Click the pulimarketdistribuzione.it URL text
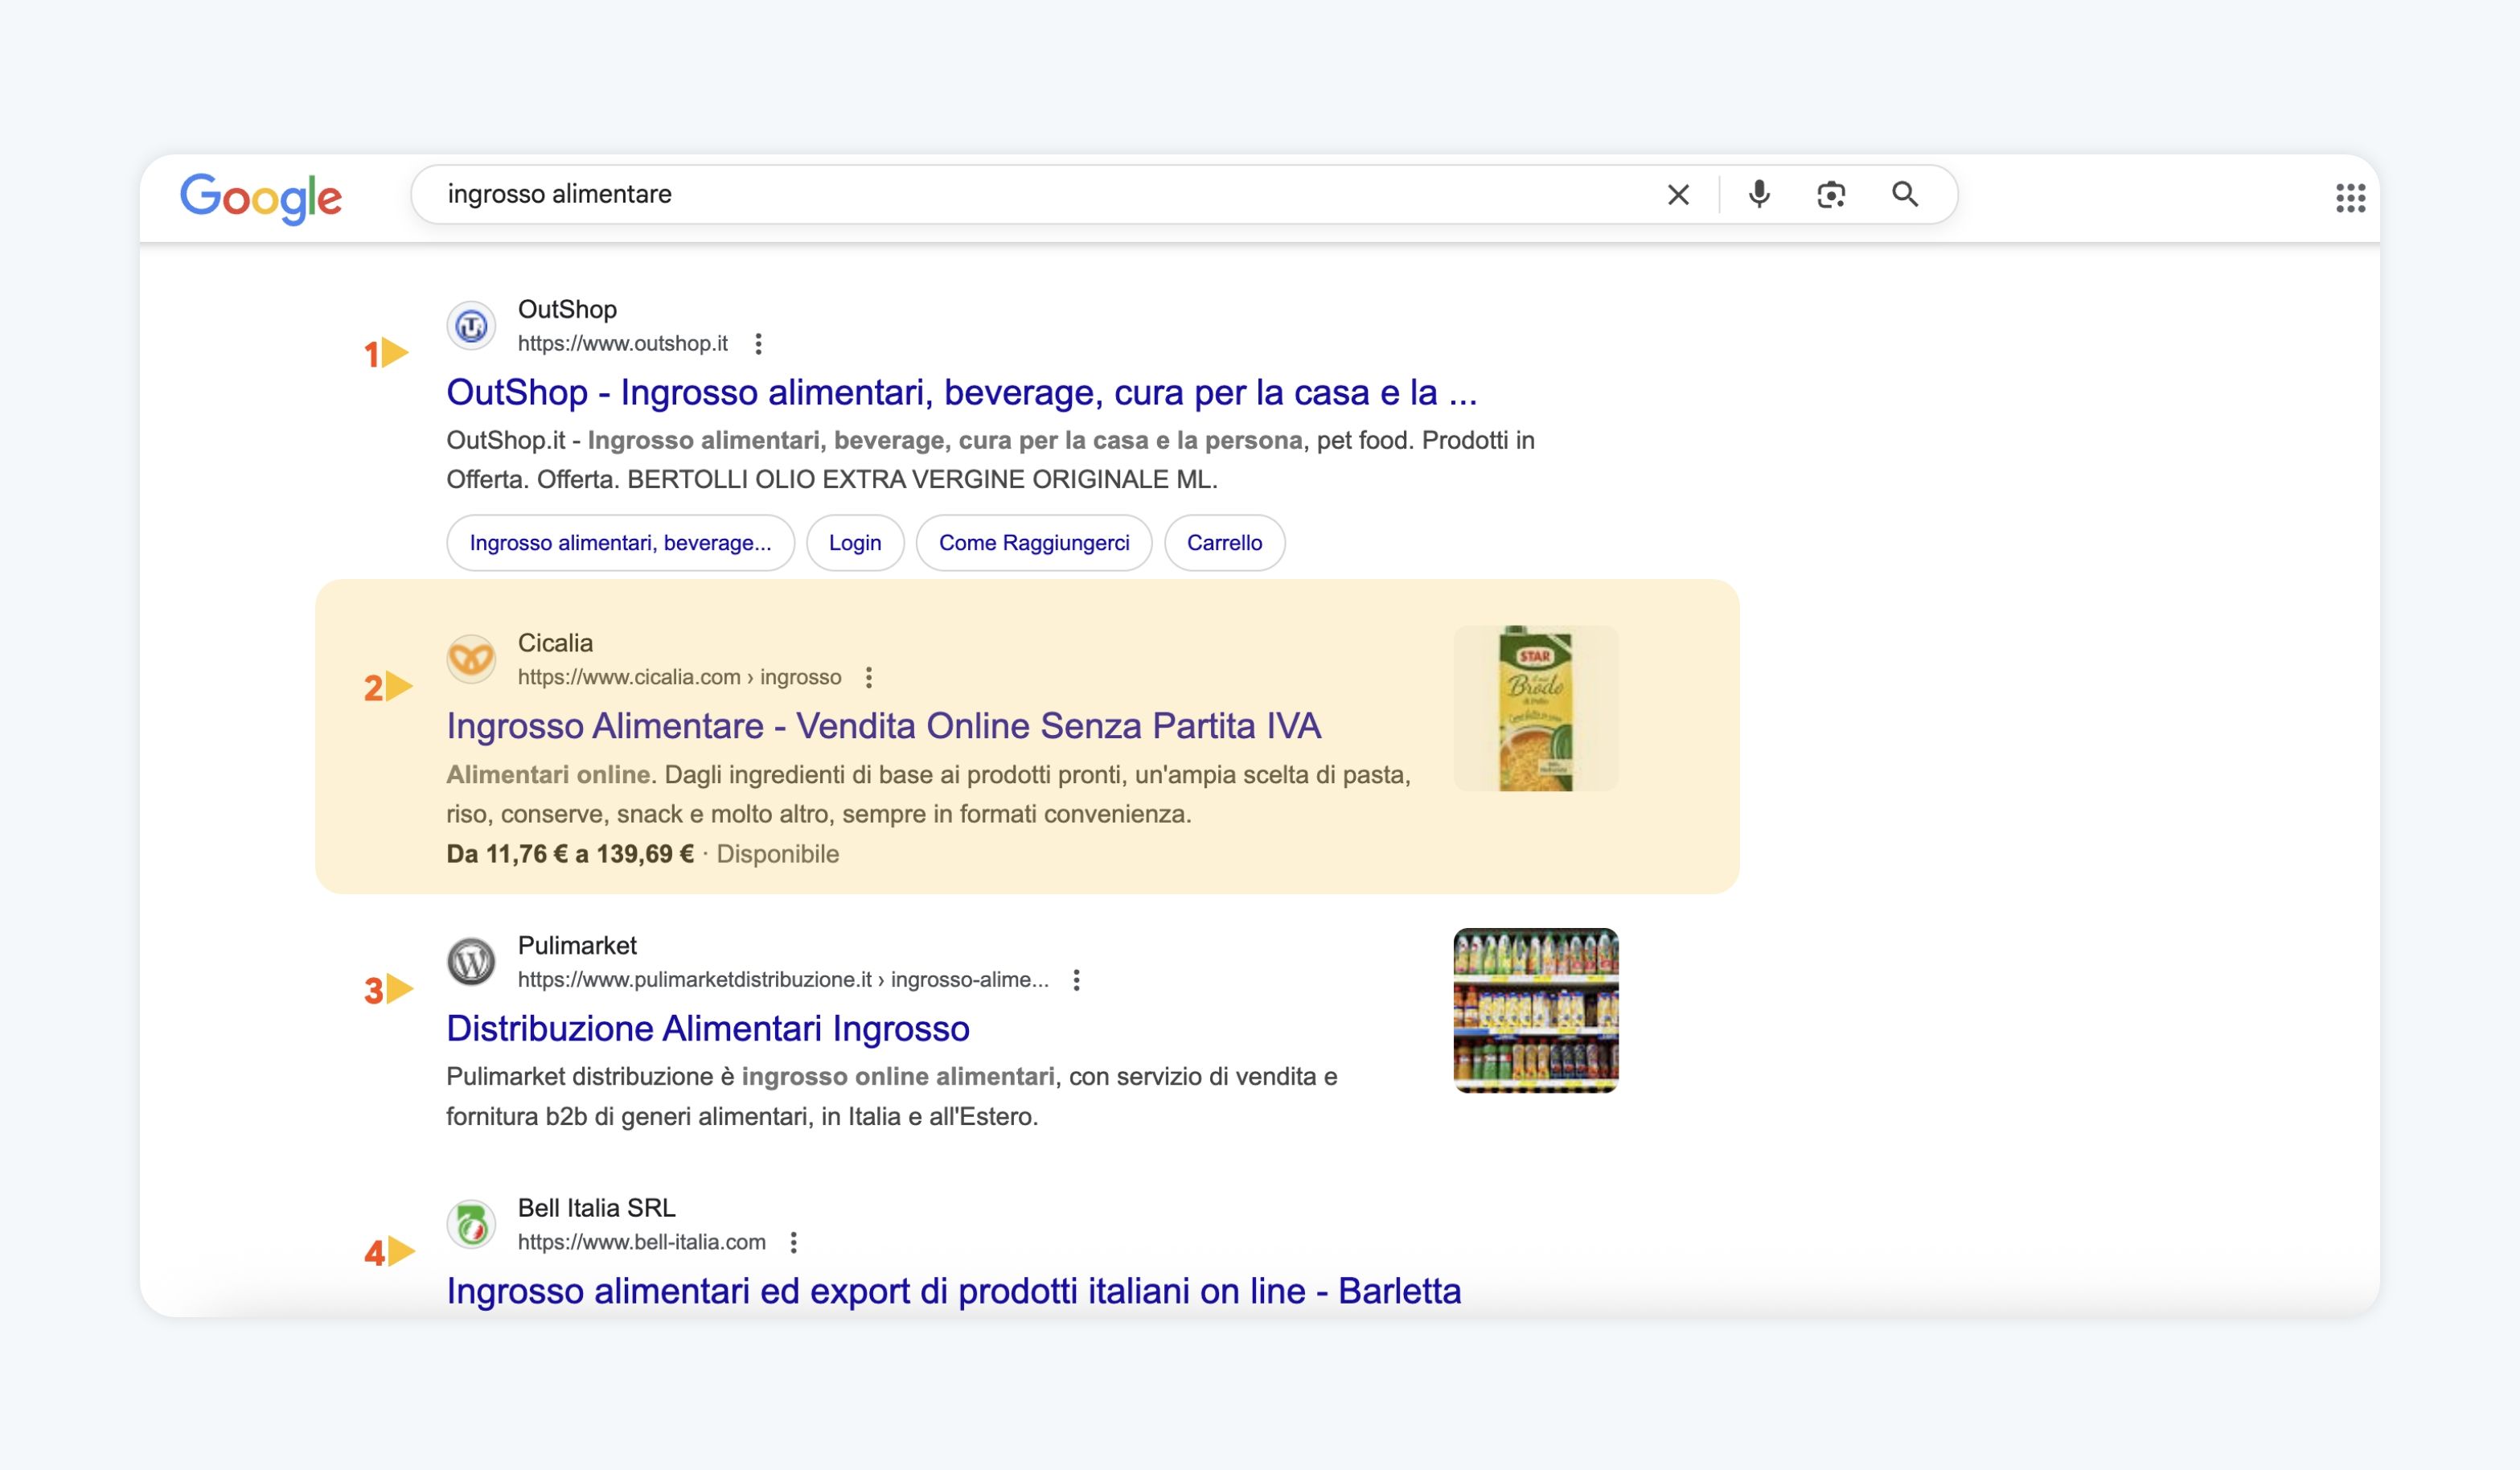The height and width of the screenshot is (1470, 2520). click(783, 980)
